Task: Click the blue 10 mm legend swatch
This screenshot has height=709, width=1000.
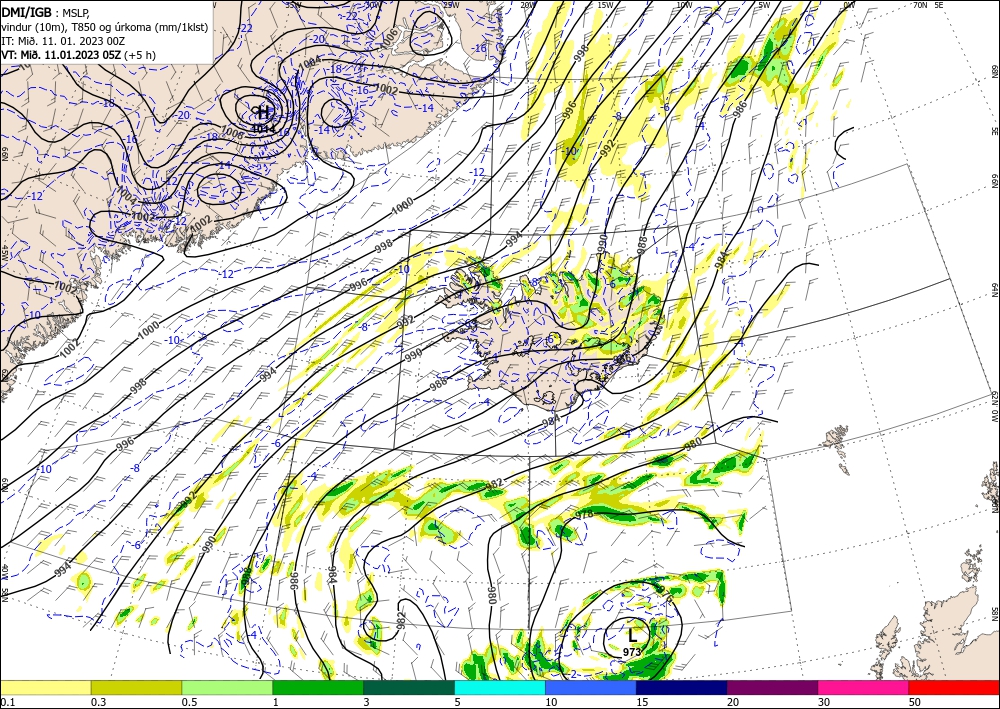Action: tap(591, 687)
